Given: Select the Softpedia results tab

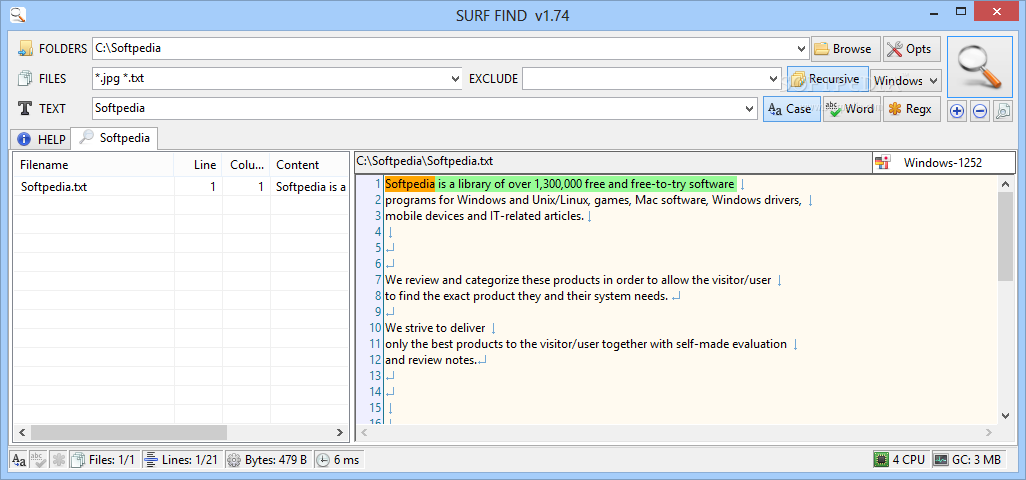Looking at the screenshot, I should point(115,138).
